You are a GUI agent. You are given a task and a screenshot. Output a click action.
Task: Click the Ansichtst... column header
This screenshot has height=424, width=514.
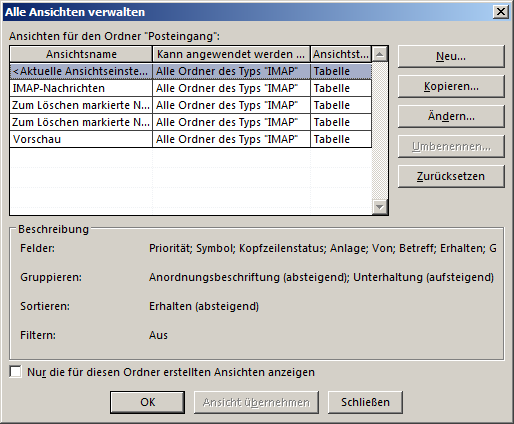pyautogui.click(x=341, y=54)
